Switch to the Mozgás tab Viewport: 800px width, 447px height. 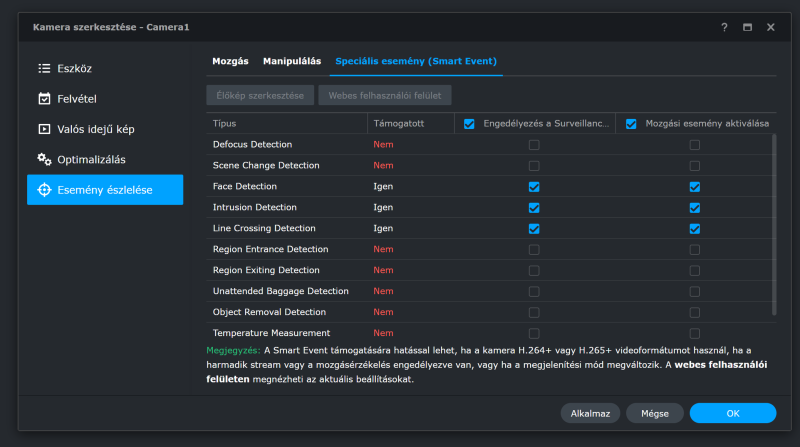(x=230, y=61)
